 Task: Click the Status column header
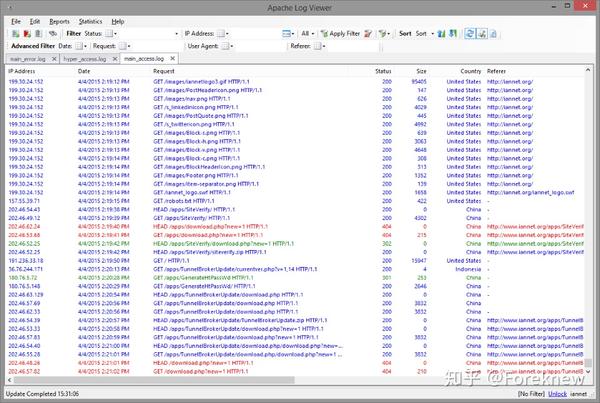click(383, 71)
